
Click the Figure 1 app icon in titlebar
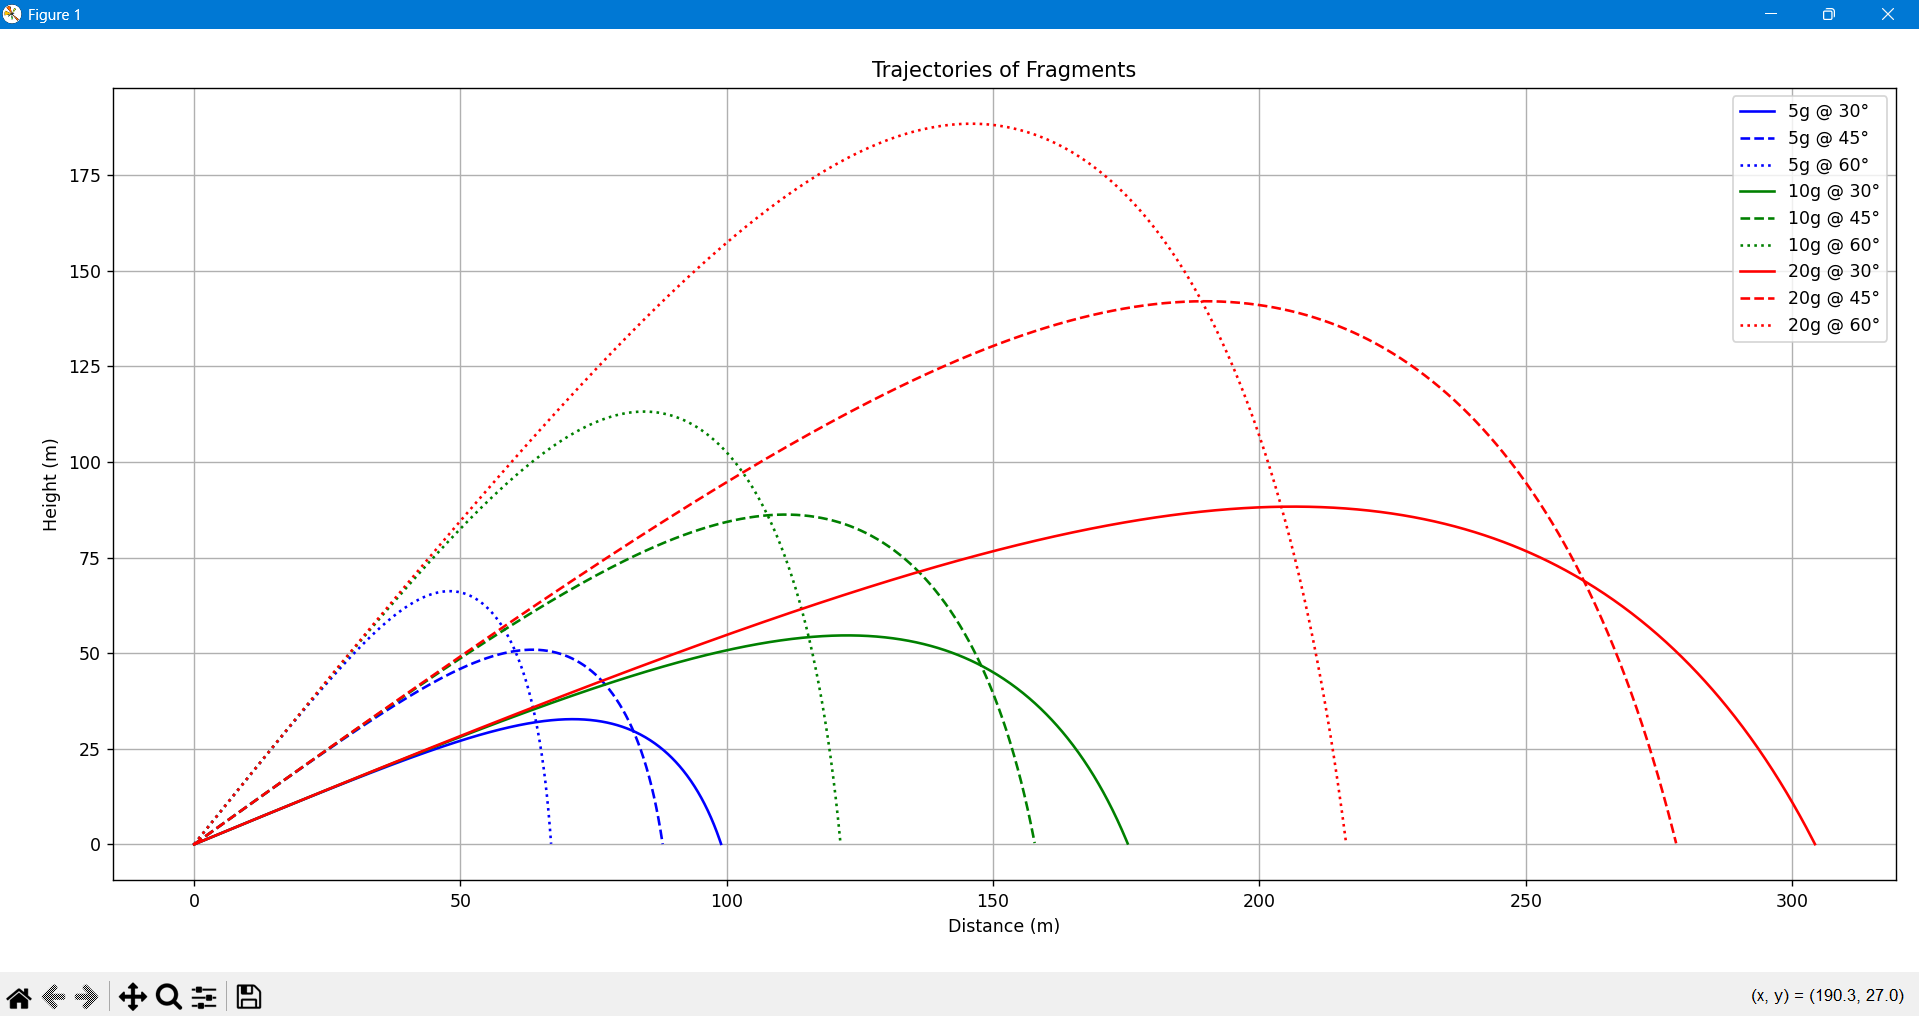coord(12,14)
